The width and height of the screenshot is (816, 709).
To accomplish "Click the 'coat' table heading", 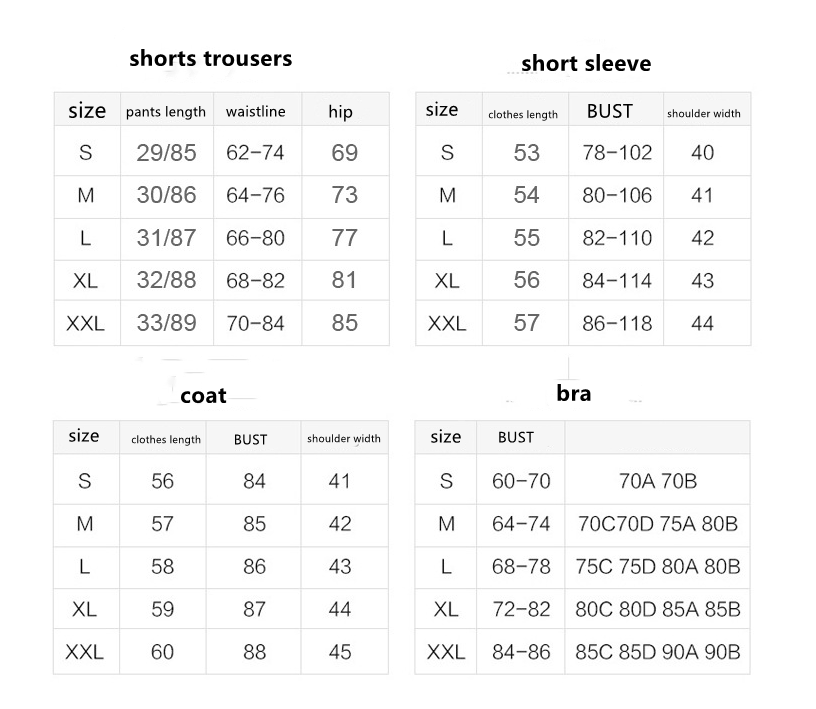I will coord(204,396).
